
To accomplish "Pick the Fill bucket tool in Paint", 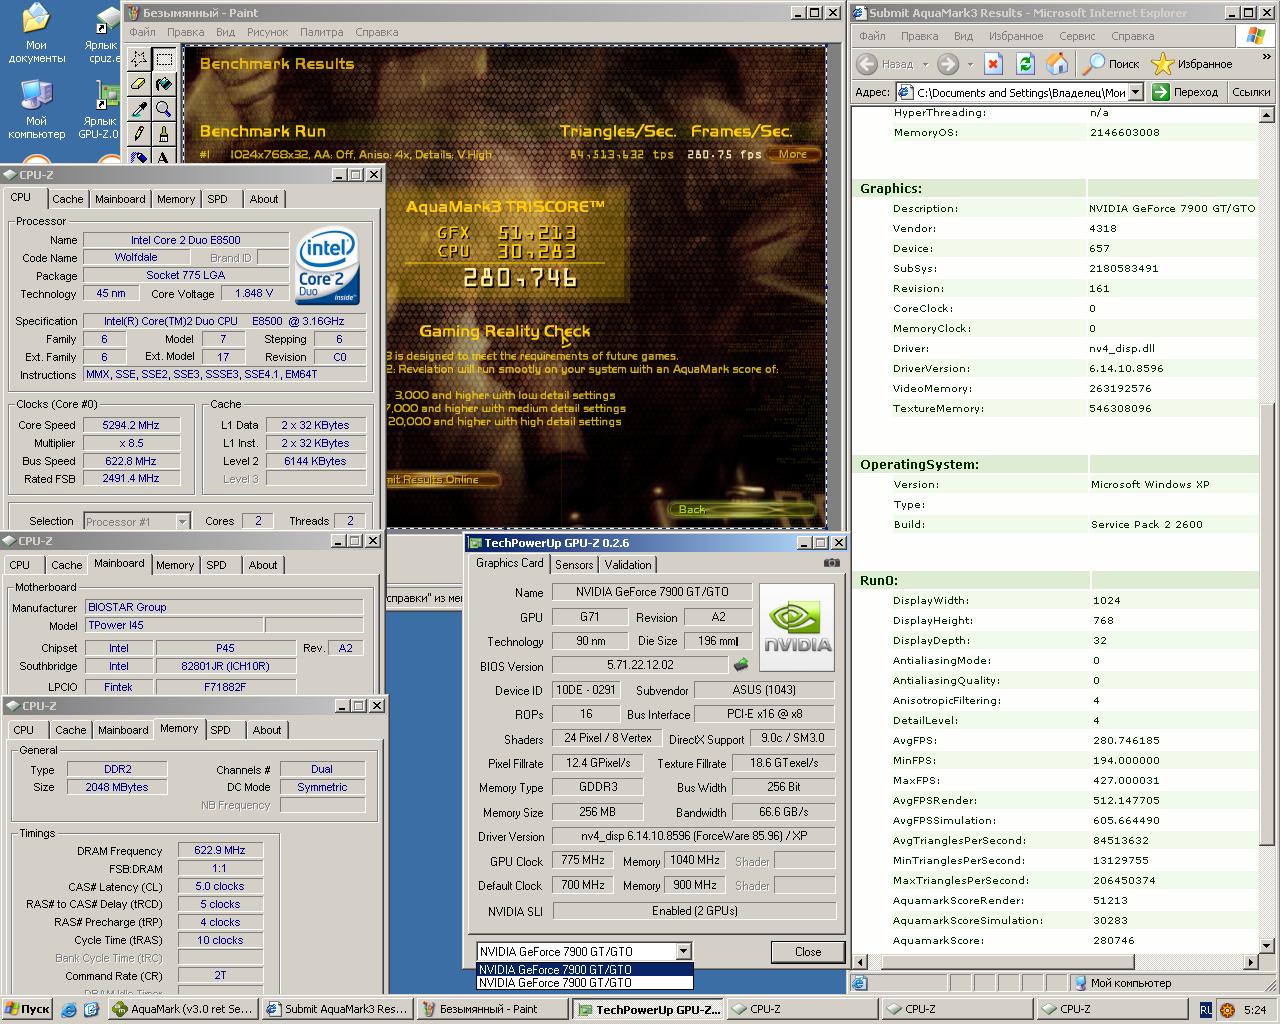I will tap(164, 83).
